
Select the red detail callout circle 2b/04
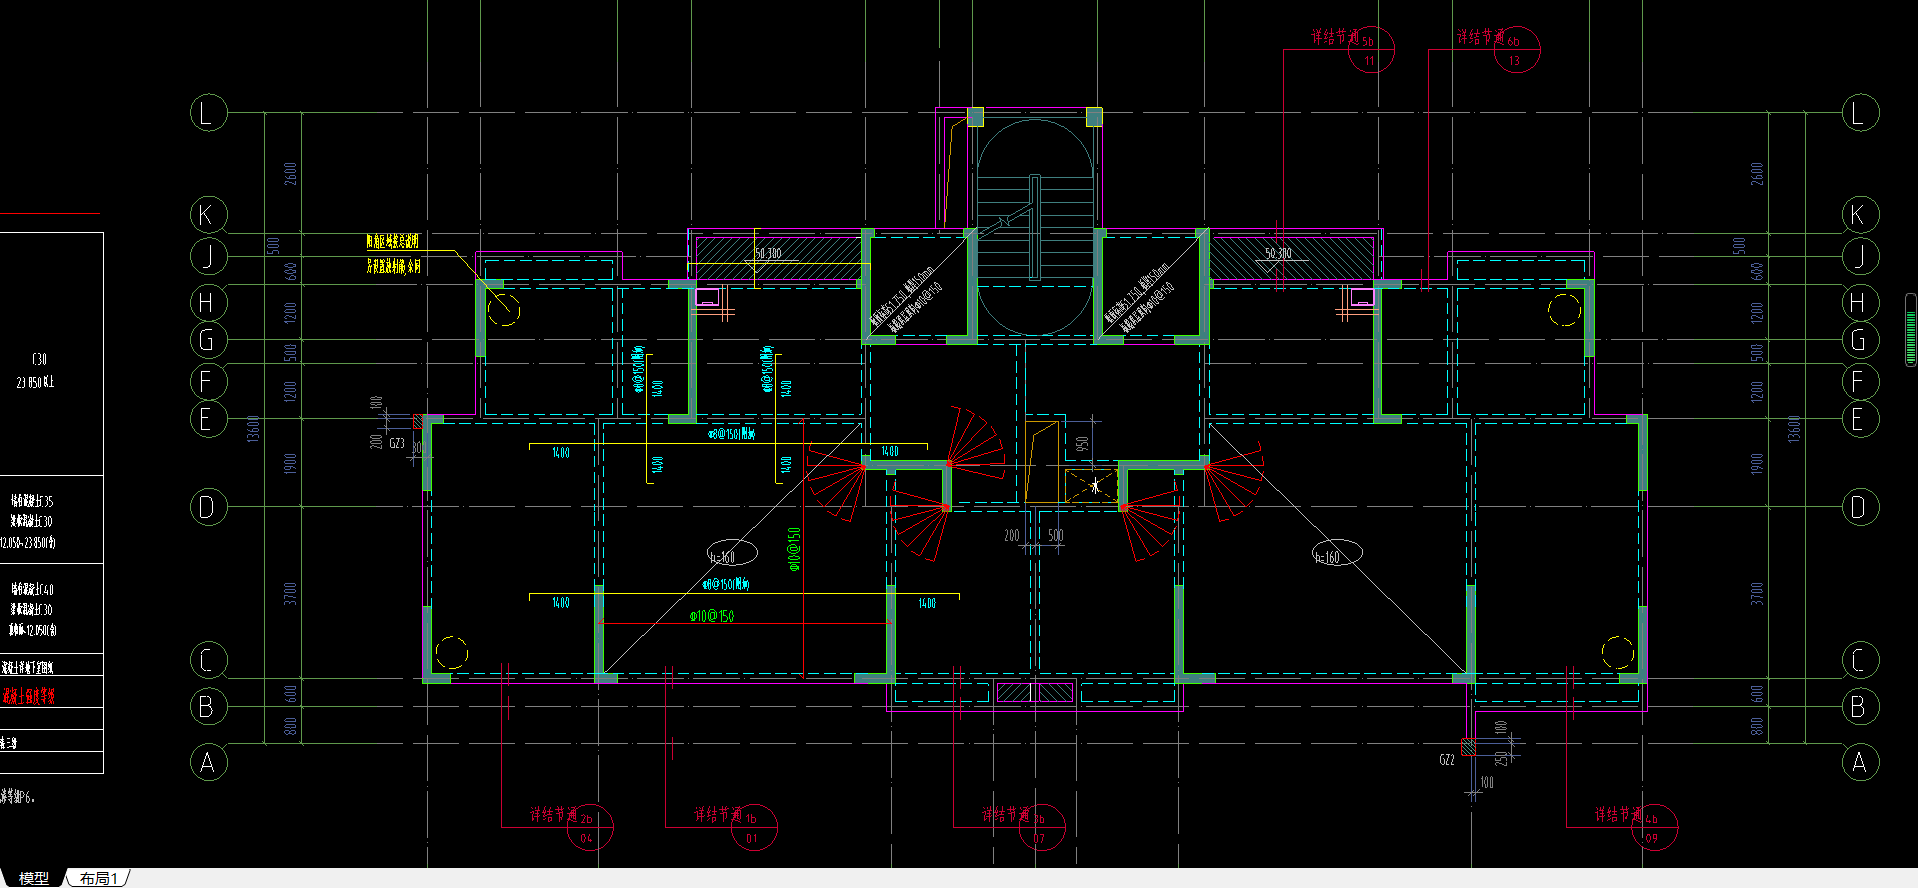point(588,828)
